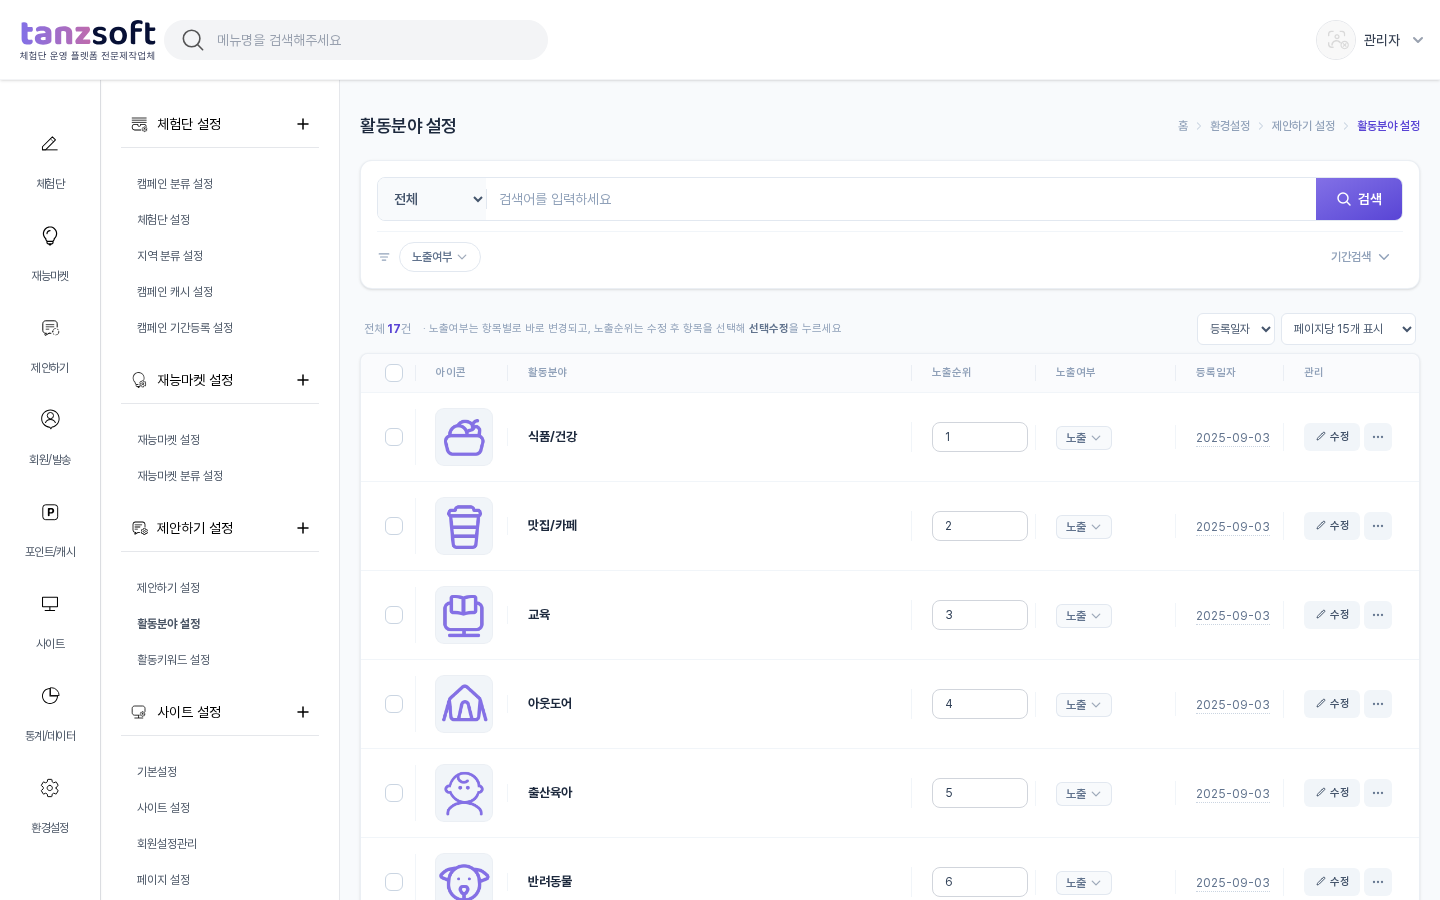Check the 출산육아 row checkbox
1440x900 pixels.
(x=394, y=793)
